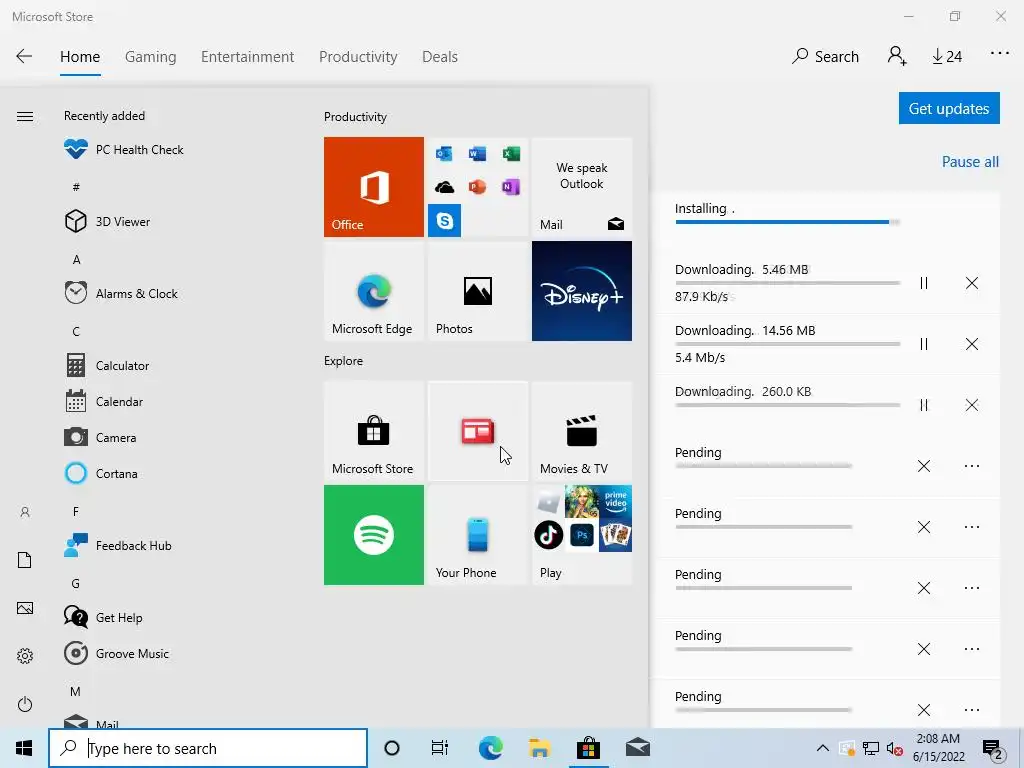Click the Installing progress bar
This screenshot has width=1024, height=768.
(x=788, y=222)
